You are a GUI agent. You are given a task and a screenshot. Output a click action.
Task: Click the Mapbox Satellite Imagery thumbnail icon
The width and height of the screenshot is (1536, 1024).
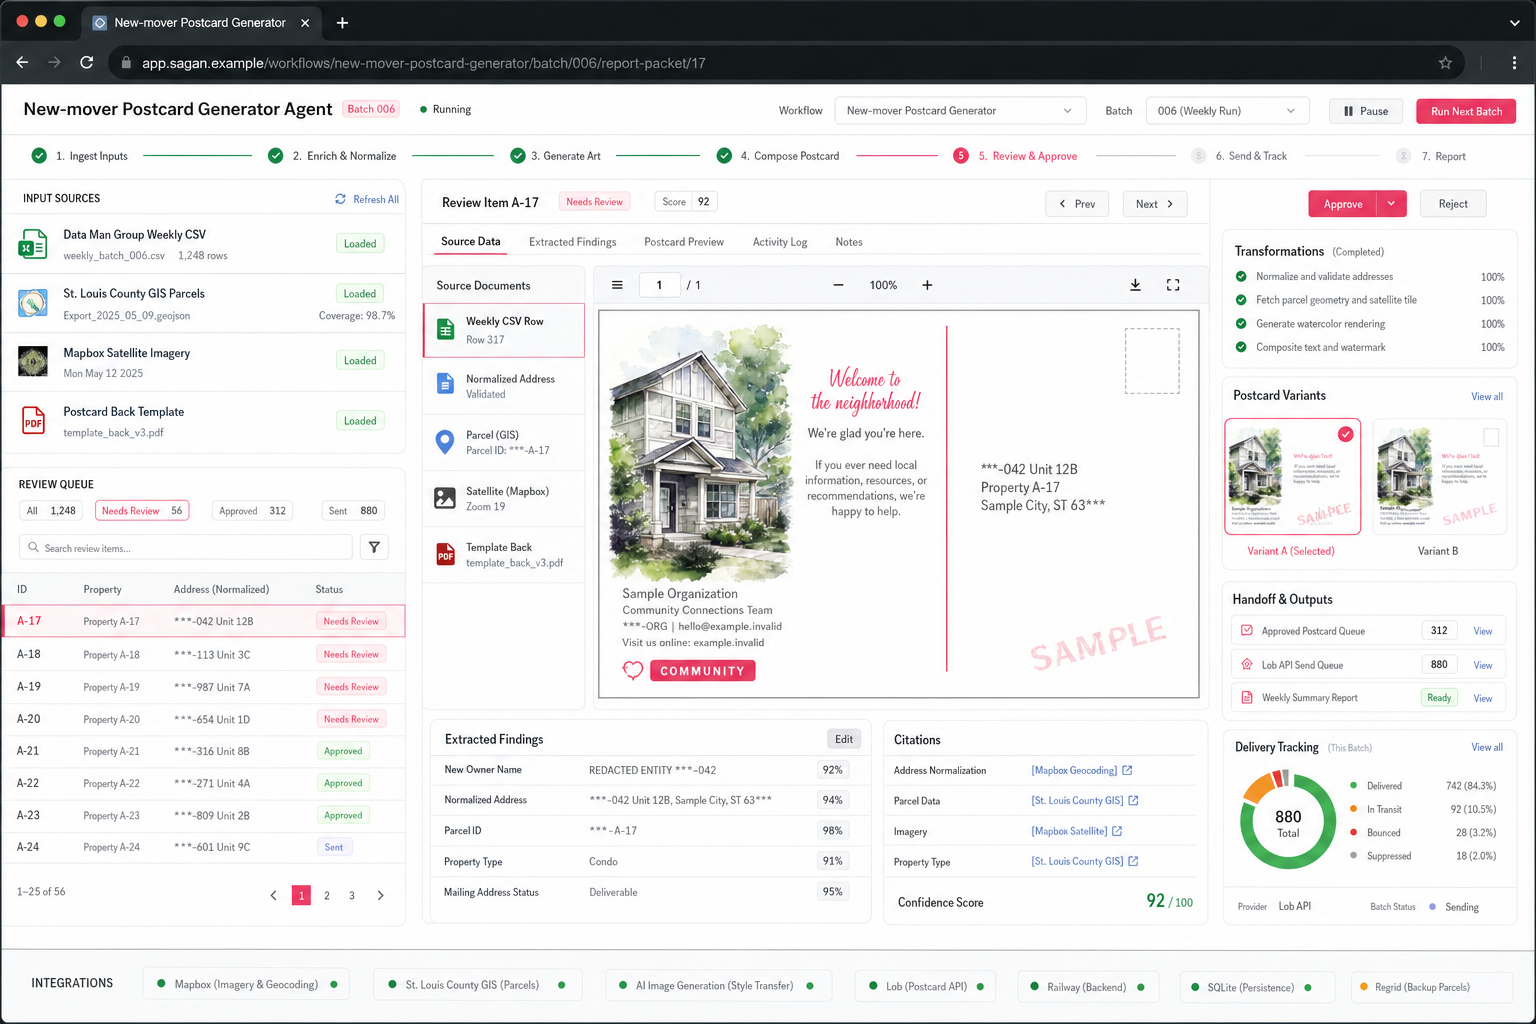pyautogui.click(x=33, y=361)
